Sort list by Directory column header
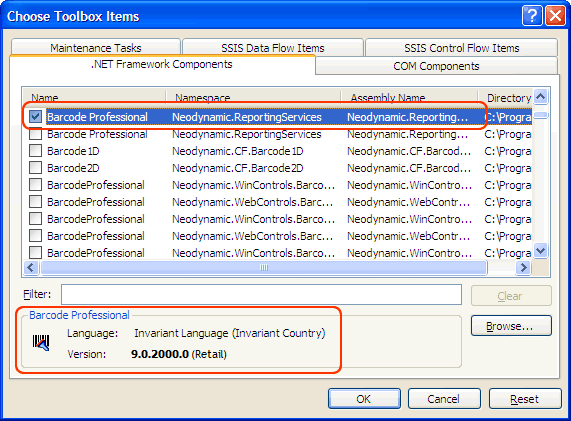This screenshot has height=421, width=571. 505,98
